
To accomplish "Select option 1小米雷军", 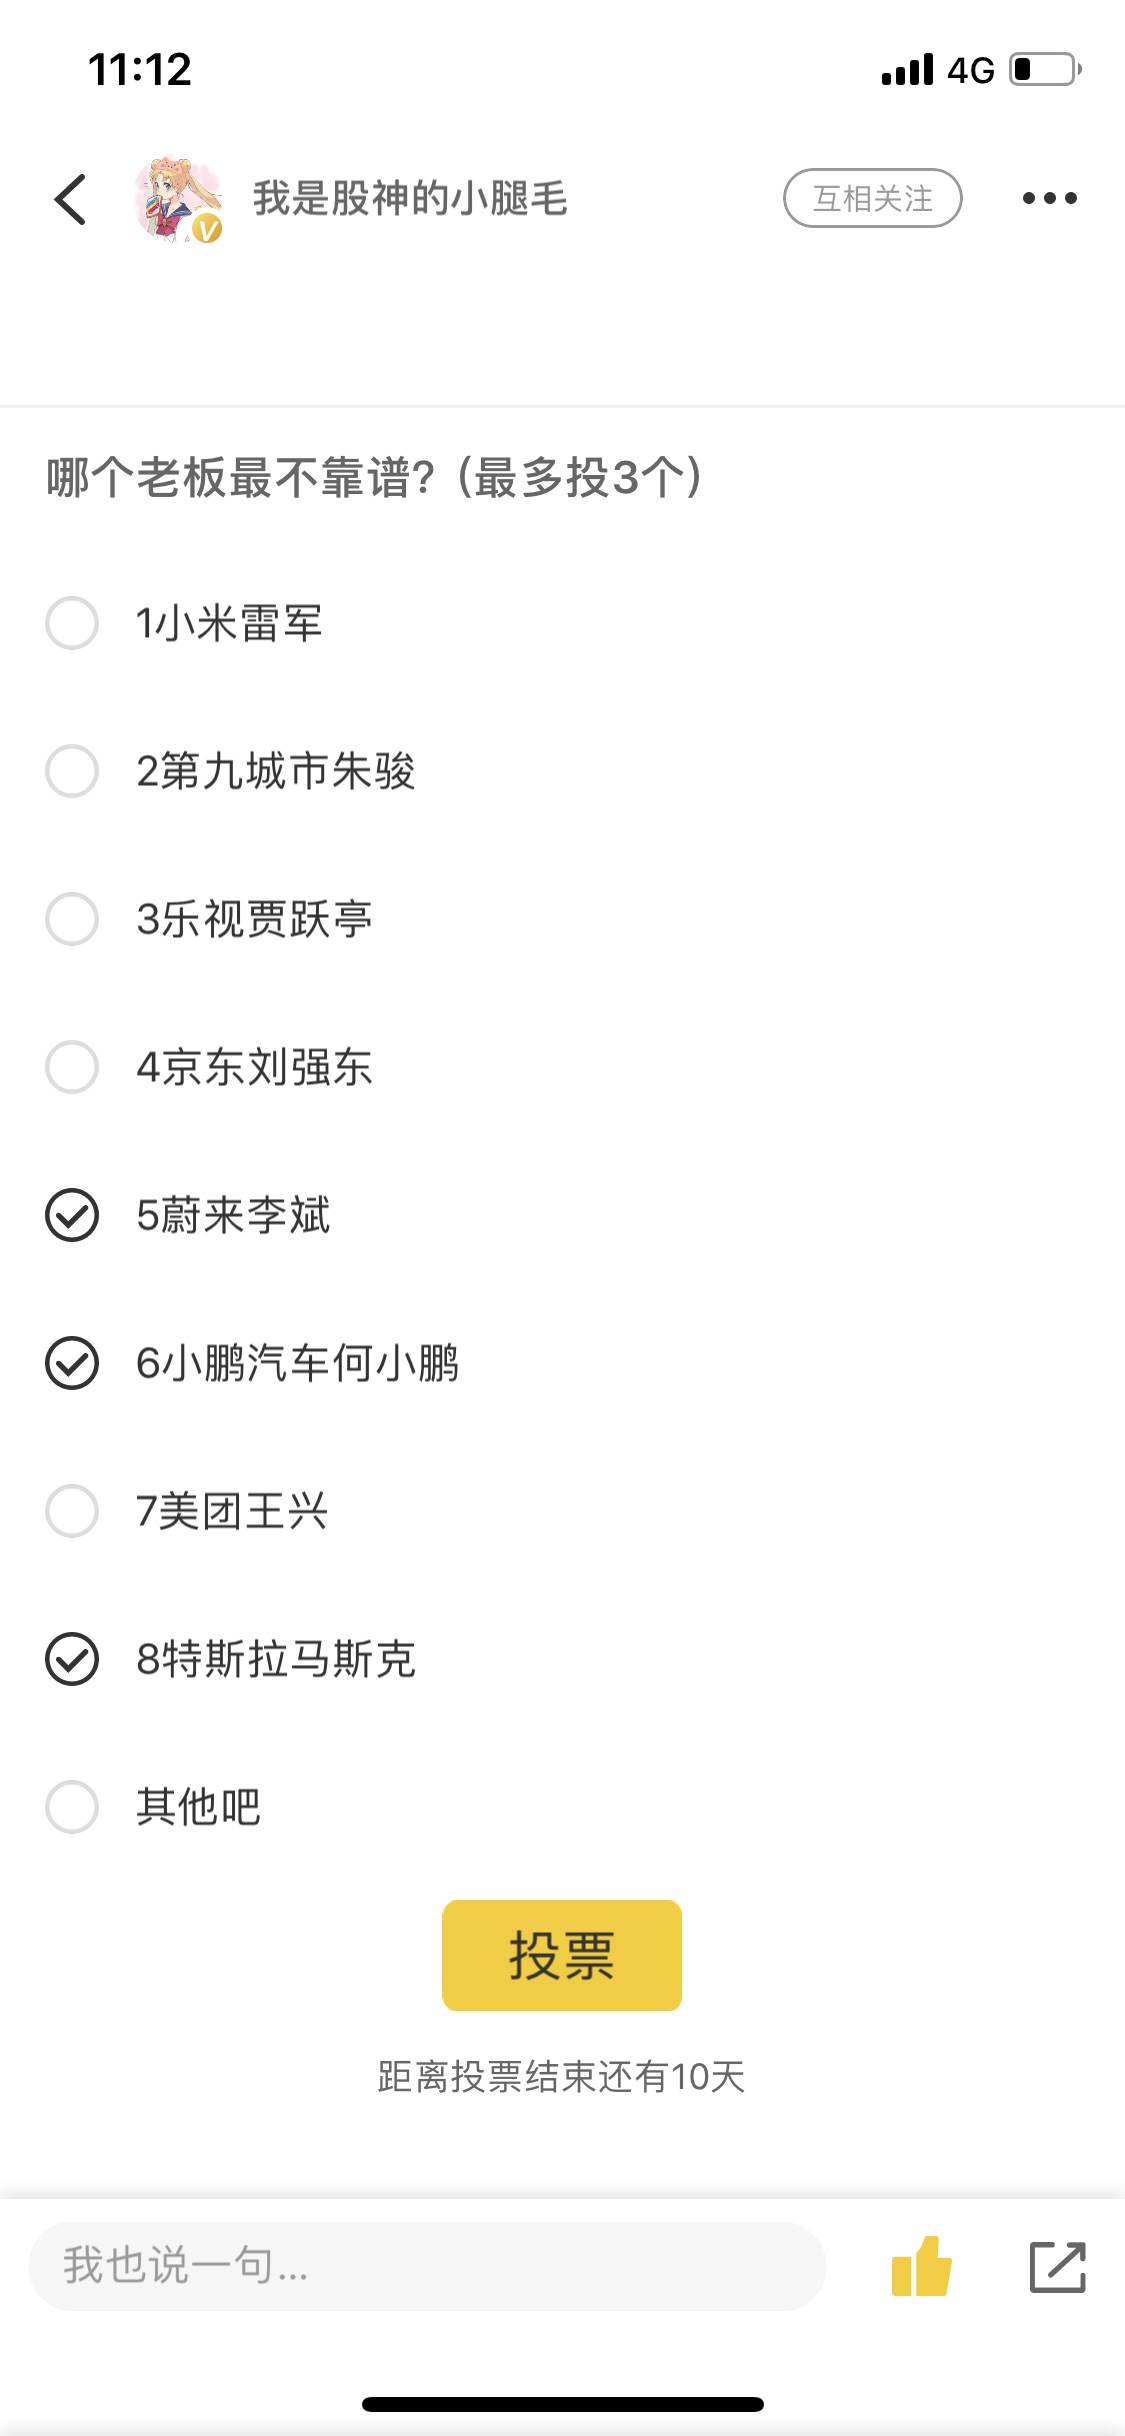I will point(72,623).
